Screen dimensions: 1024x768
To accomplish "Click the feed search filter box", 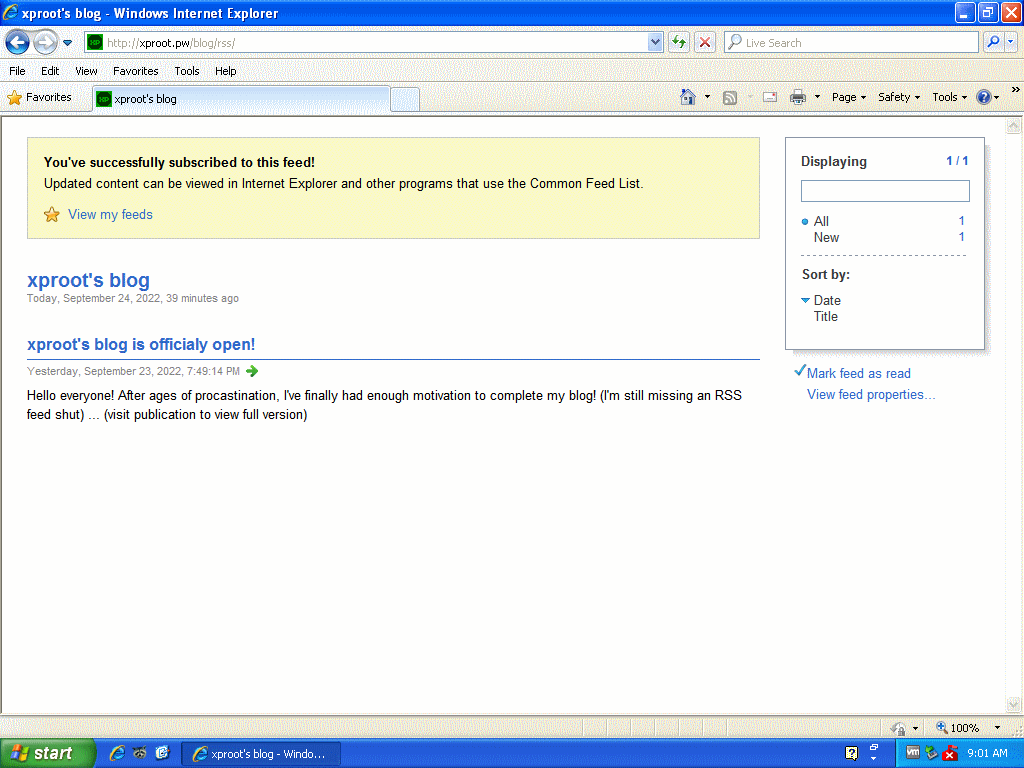I will 884,190.
